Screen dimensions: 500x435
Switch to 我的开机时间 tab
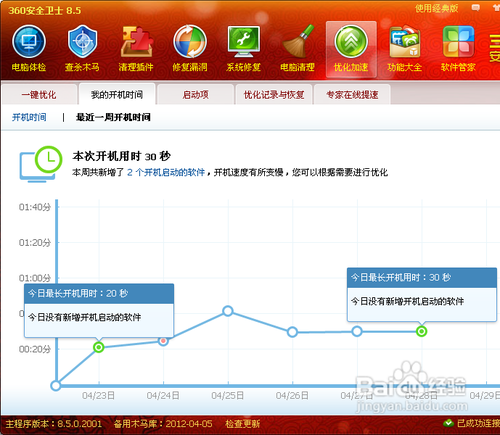(x=117, y=94)
